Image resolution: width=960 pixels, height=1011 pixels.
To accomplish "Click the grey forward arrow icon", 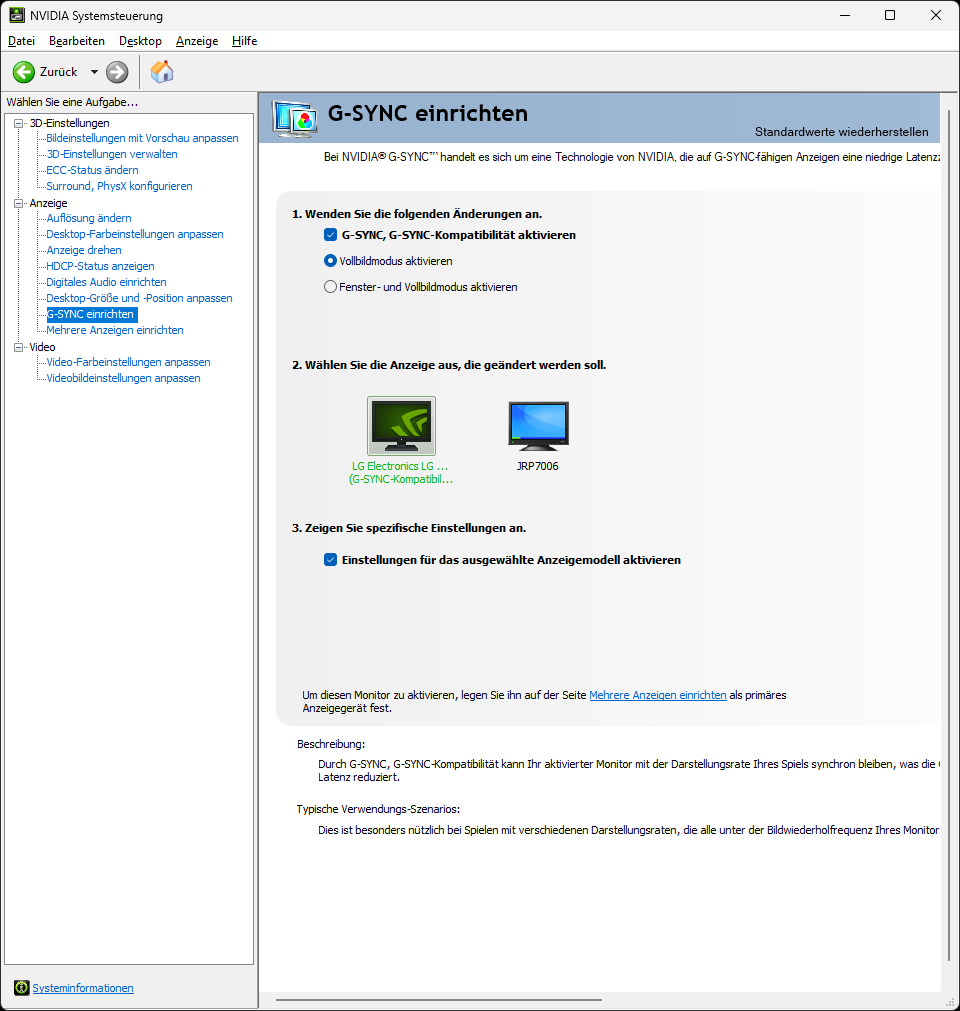I will [x=117, y=72].
